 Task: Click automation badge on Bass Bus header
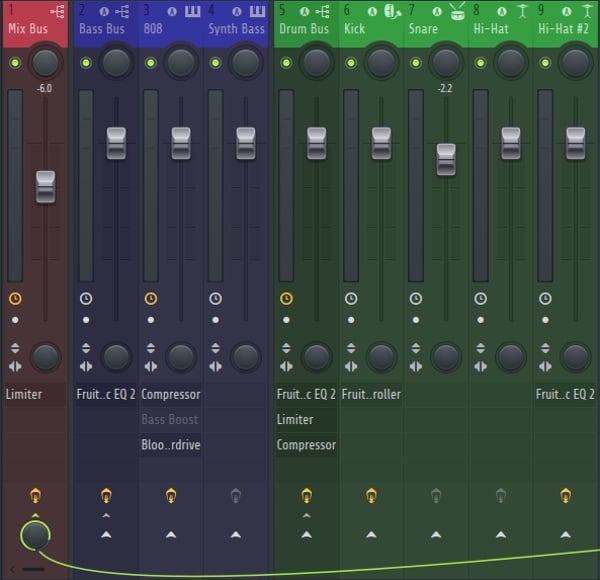pos(104,12)
